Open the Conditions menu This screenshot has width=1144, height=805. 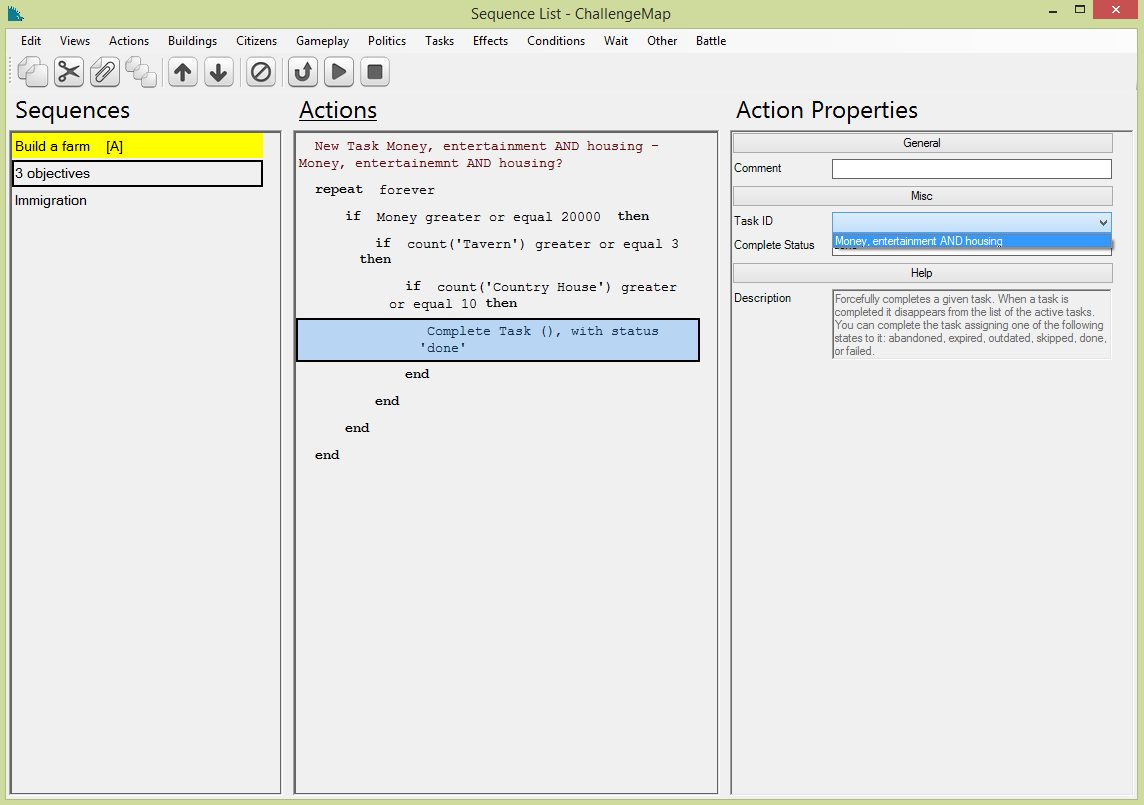click(556, 41)
